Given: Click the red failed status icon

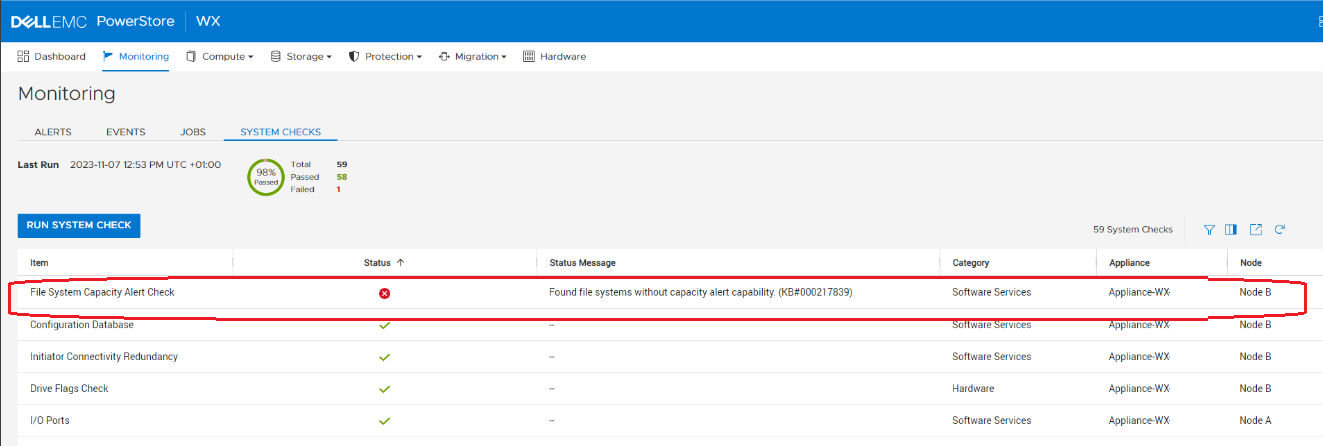Looking at the screenshot, I should tap(384, 293).
